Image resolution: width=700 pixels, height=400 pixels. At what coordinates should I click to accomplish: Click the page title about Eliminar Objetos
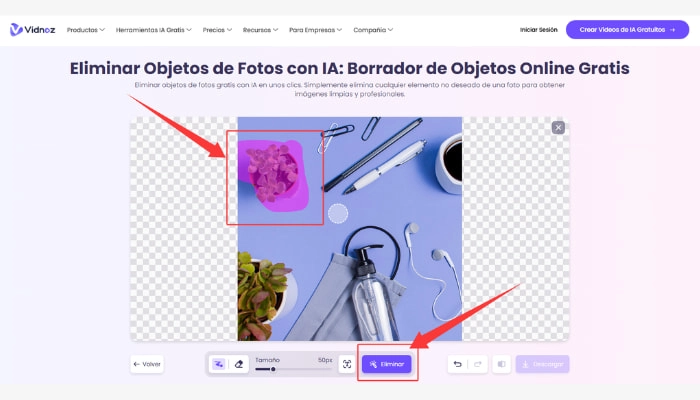click(350, 68)
